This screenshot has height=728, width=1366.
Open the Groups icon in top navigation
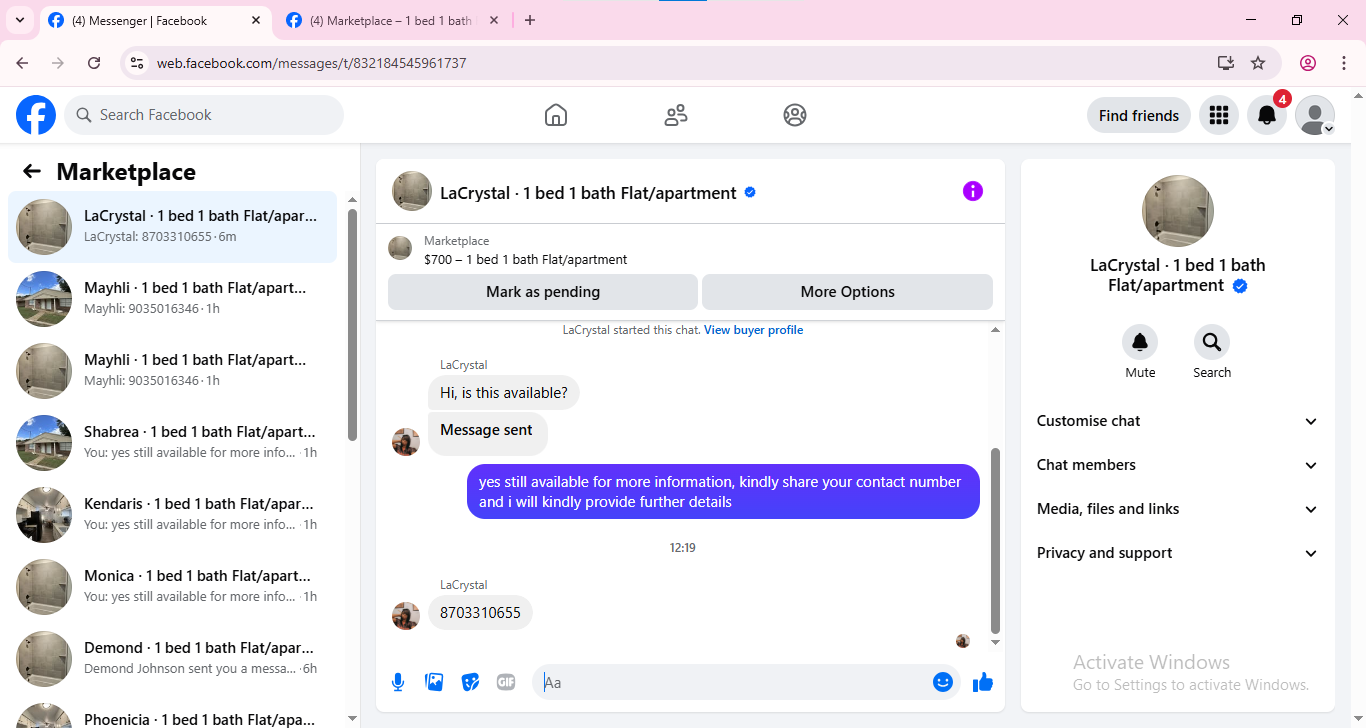click(795, 115)
